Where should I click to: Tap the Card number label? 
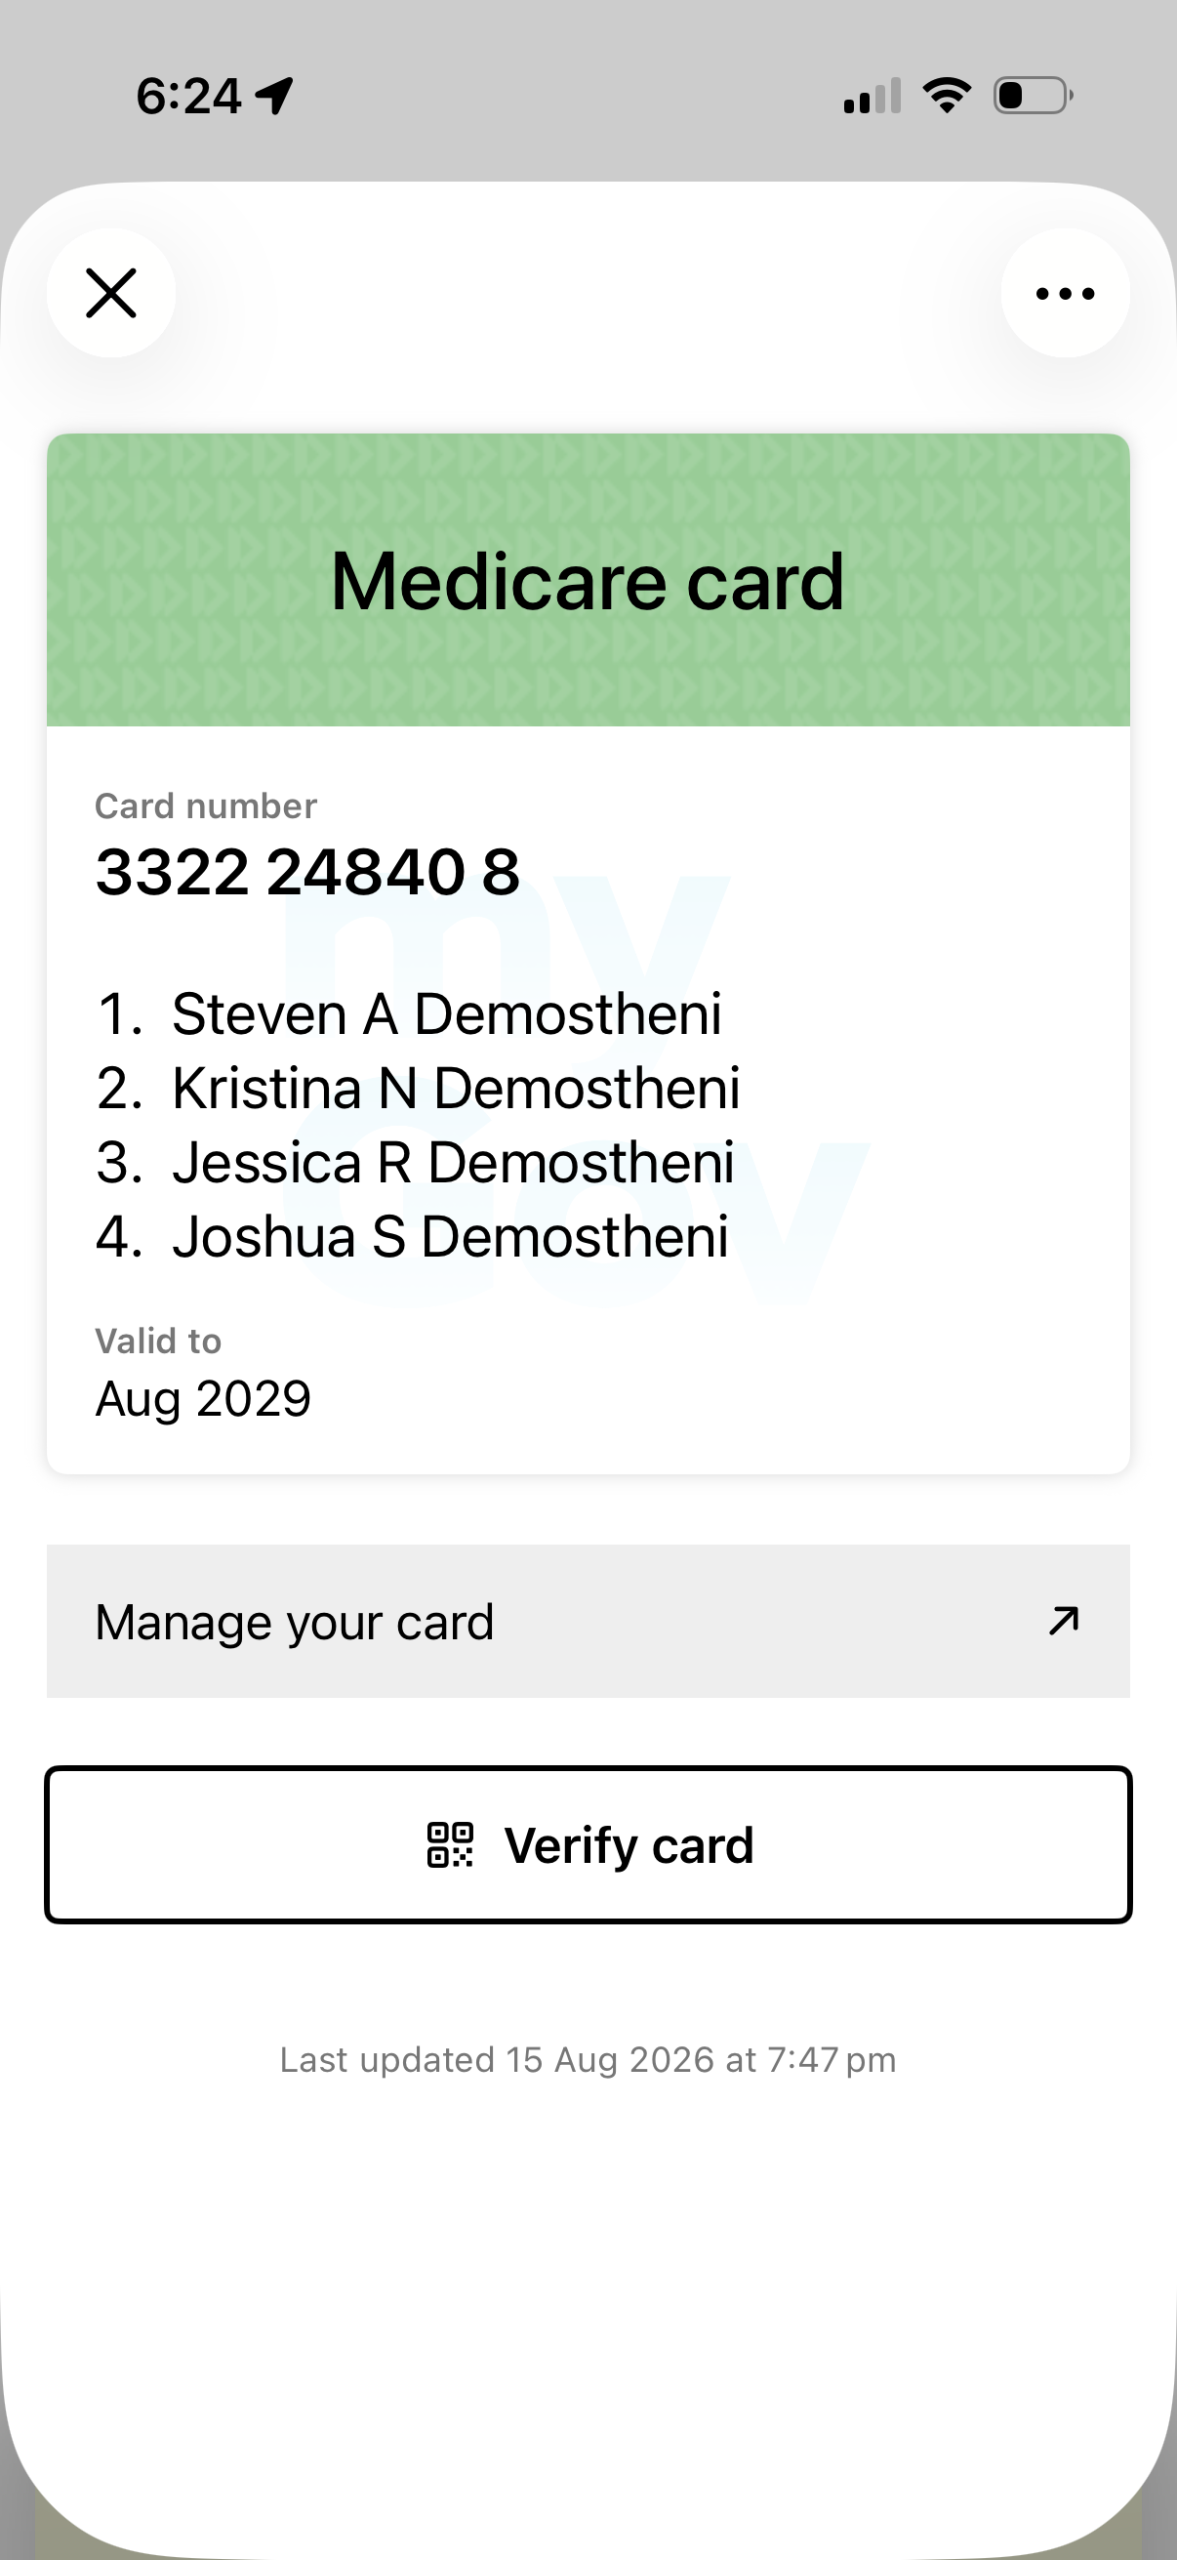pos(206,806)
